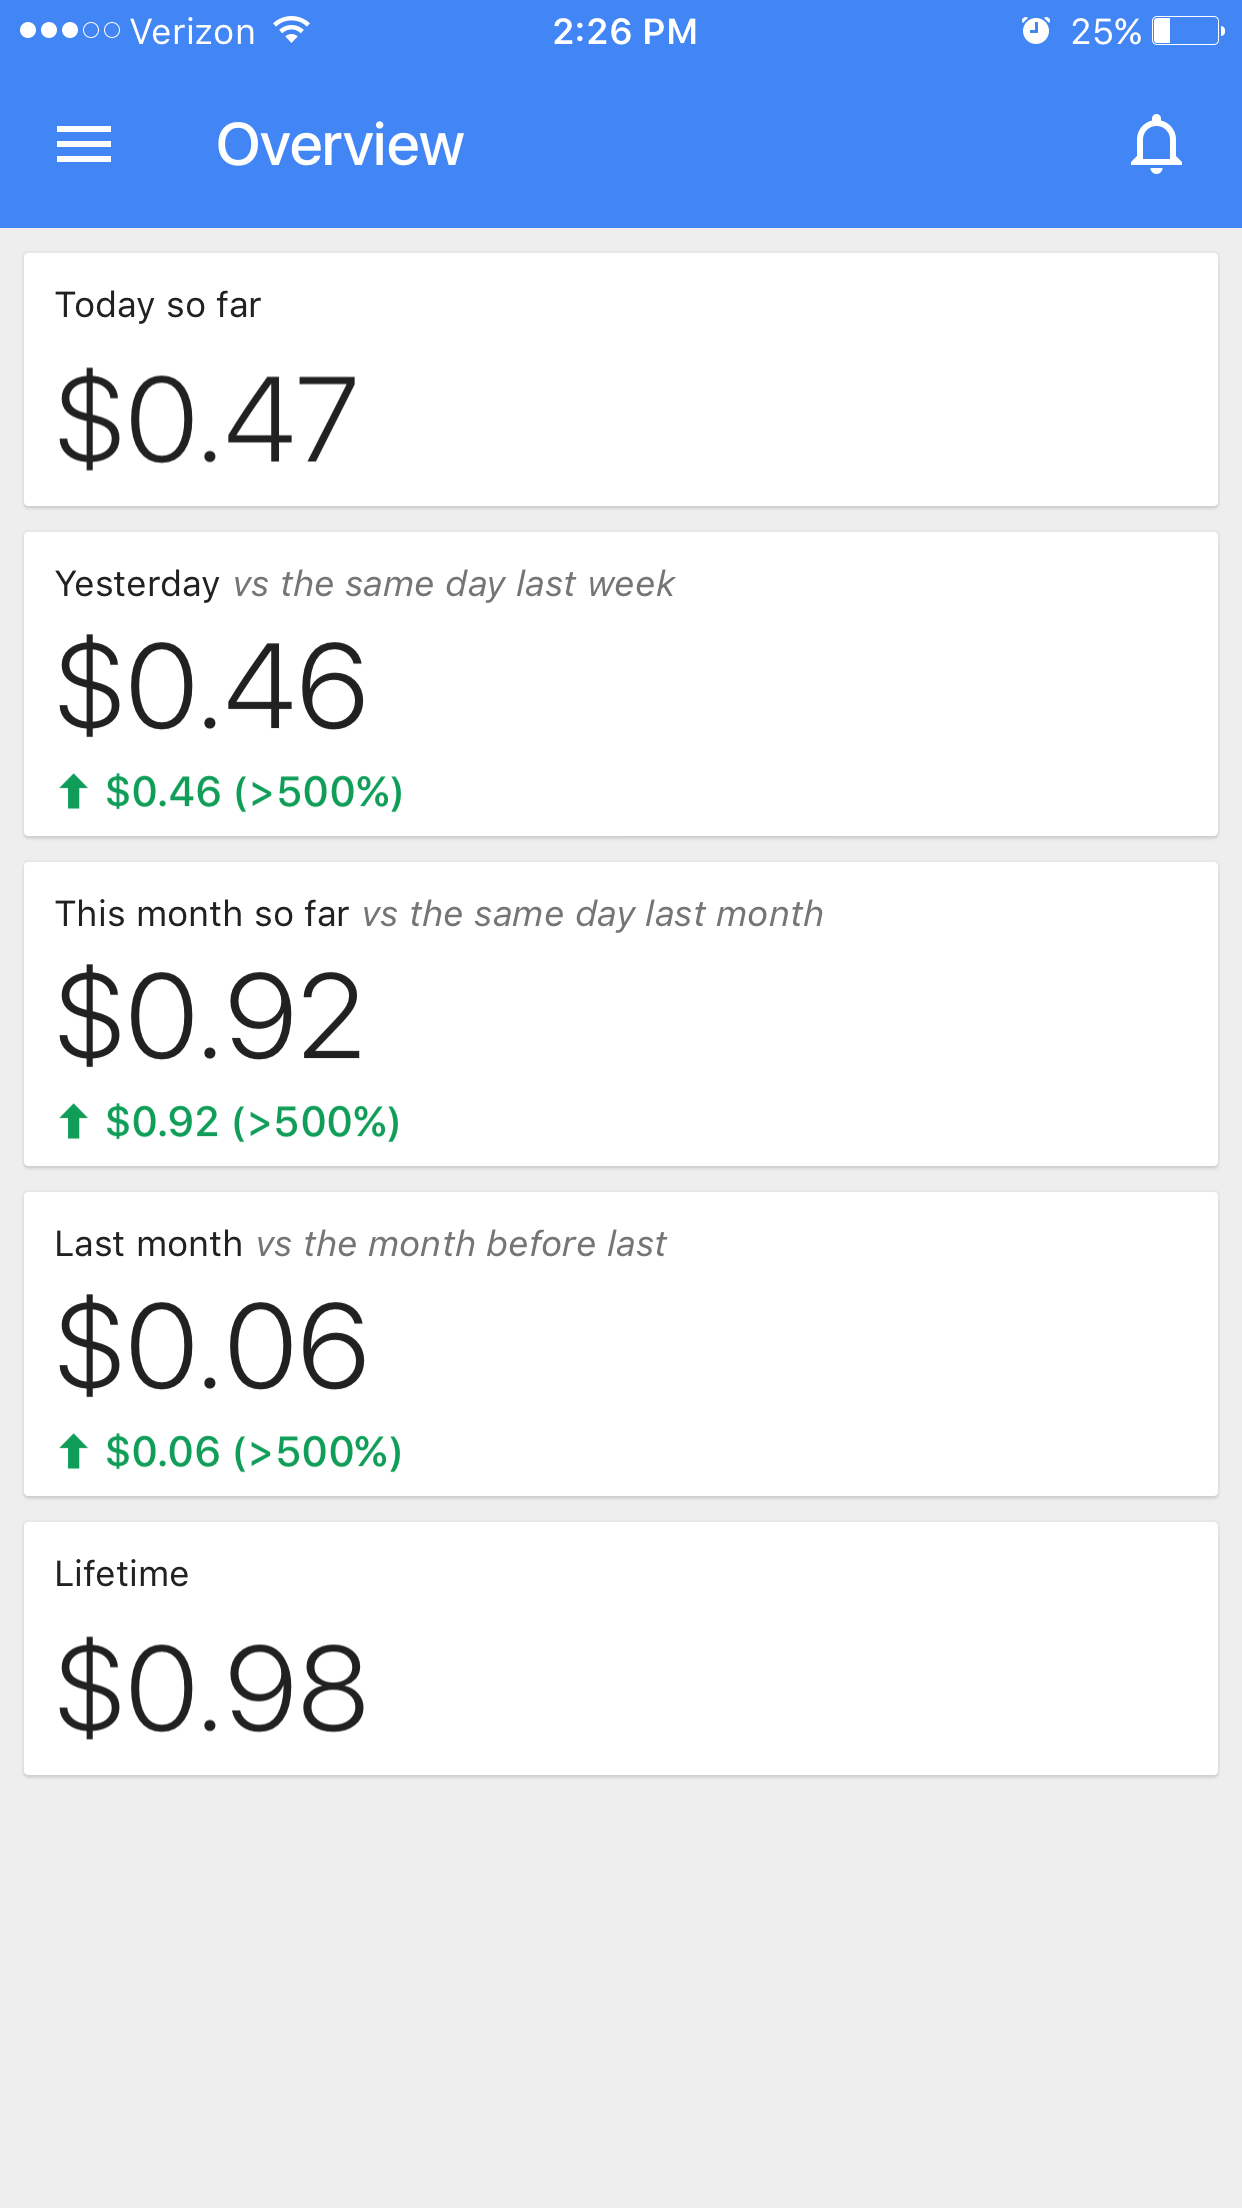Open the Today so far earnings card
1242x2208 pixels.
(x=620, y=380)
